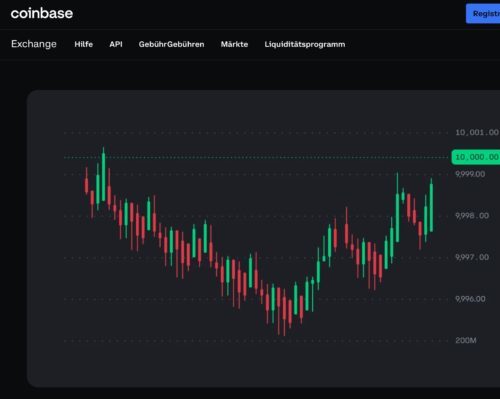Select the 9,998.00 axis label

[x=472, y=216]
